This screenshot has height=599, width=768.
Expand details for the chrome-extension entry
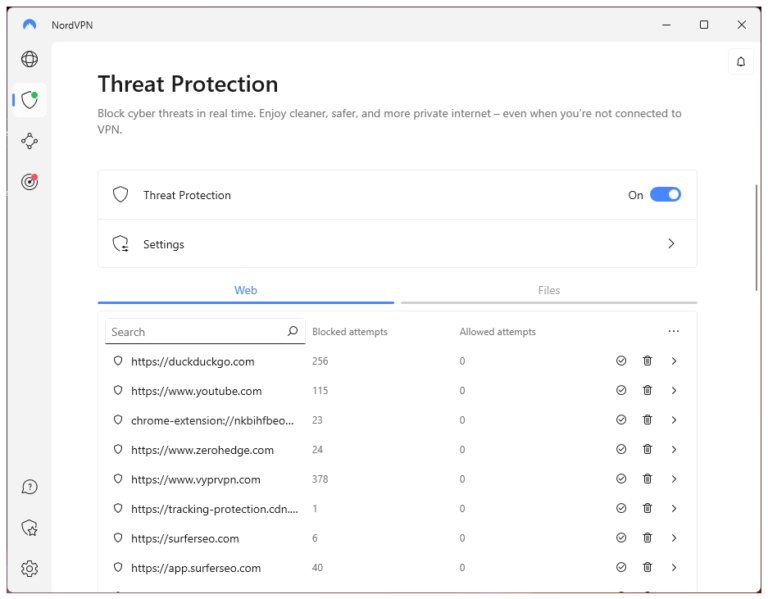click(x=674, y=420)
